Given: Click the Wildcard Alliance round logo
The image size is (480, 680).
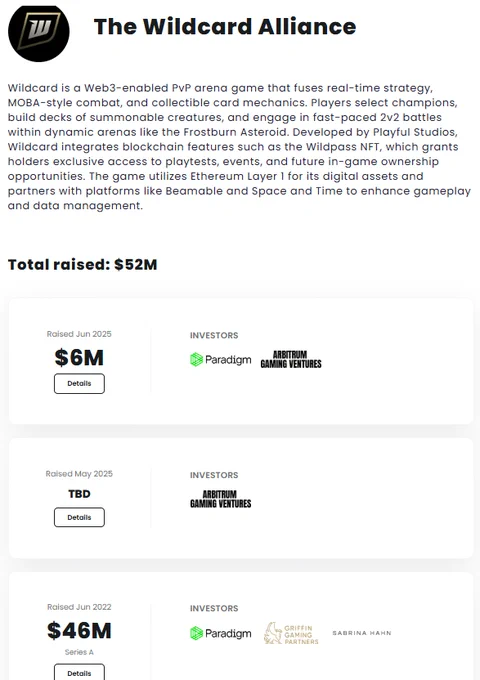Looking at the screenshot, I should pos(39,32).
